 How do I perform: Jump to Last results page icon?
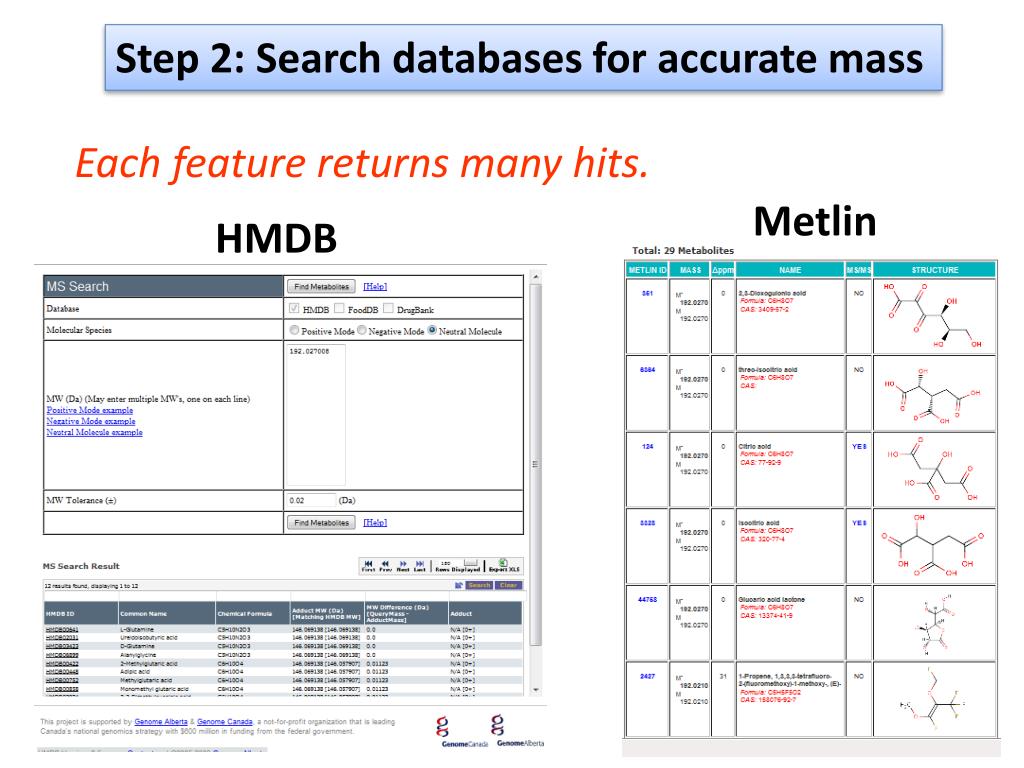(x=420, y=566)
